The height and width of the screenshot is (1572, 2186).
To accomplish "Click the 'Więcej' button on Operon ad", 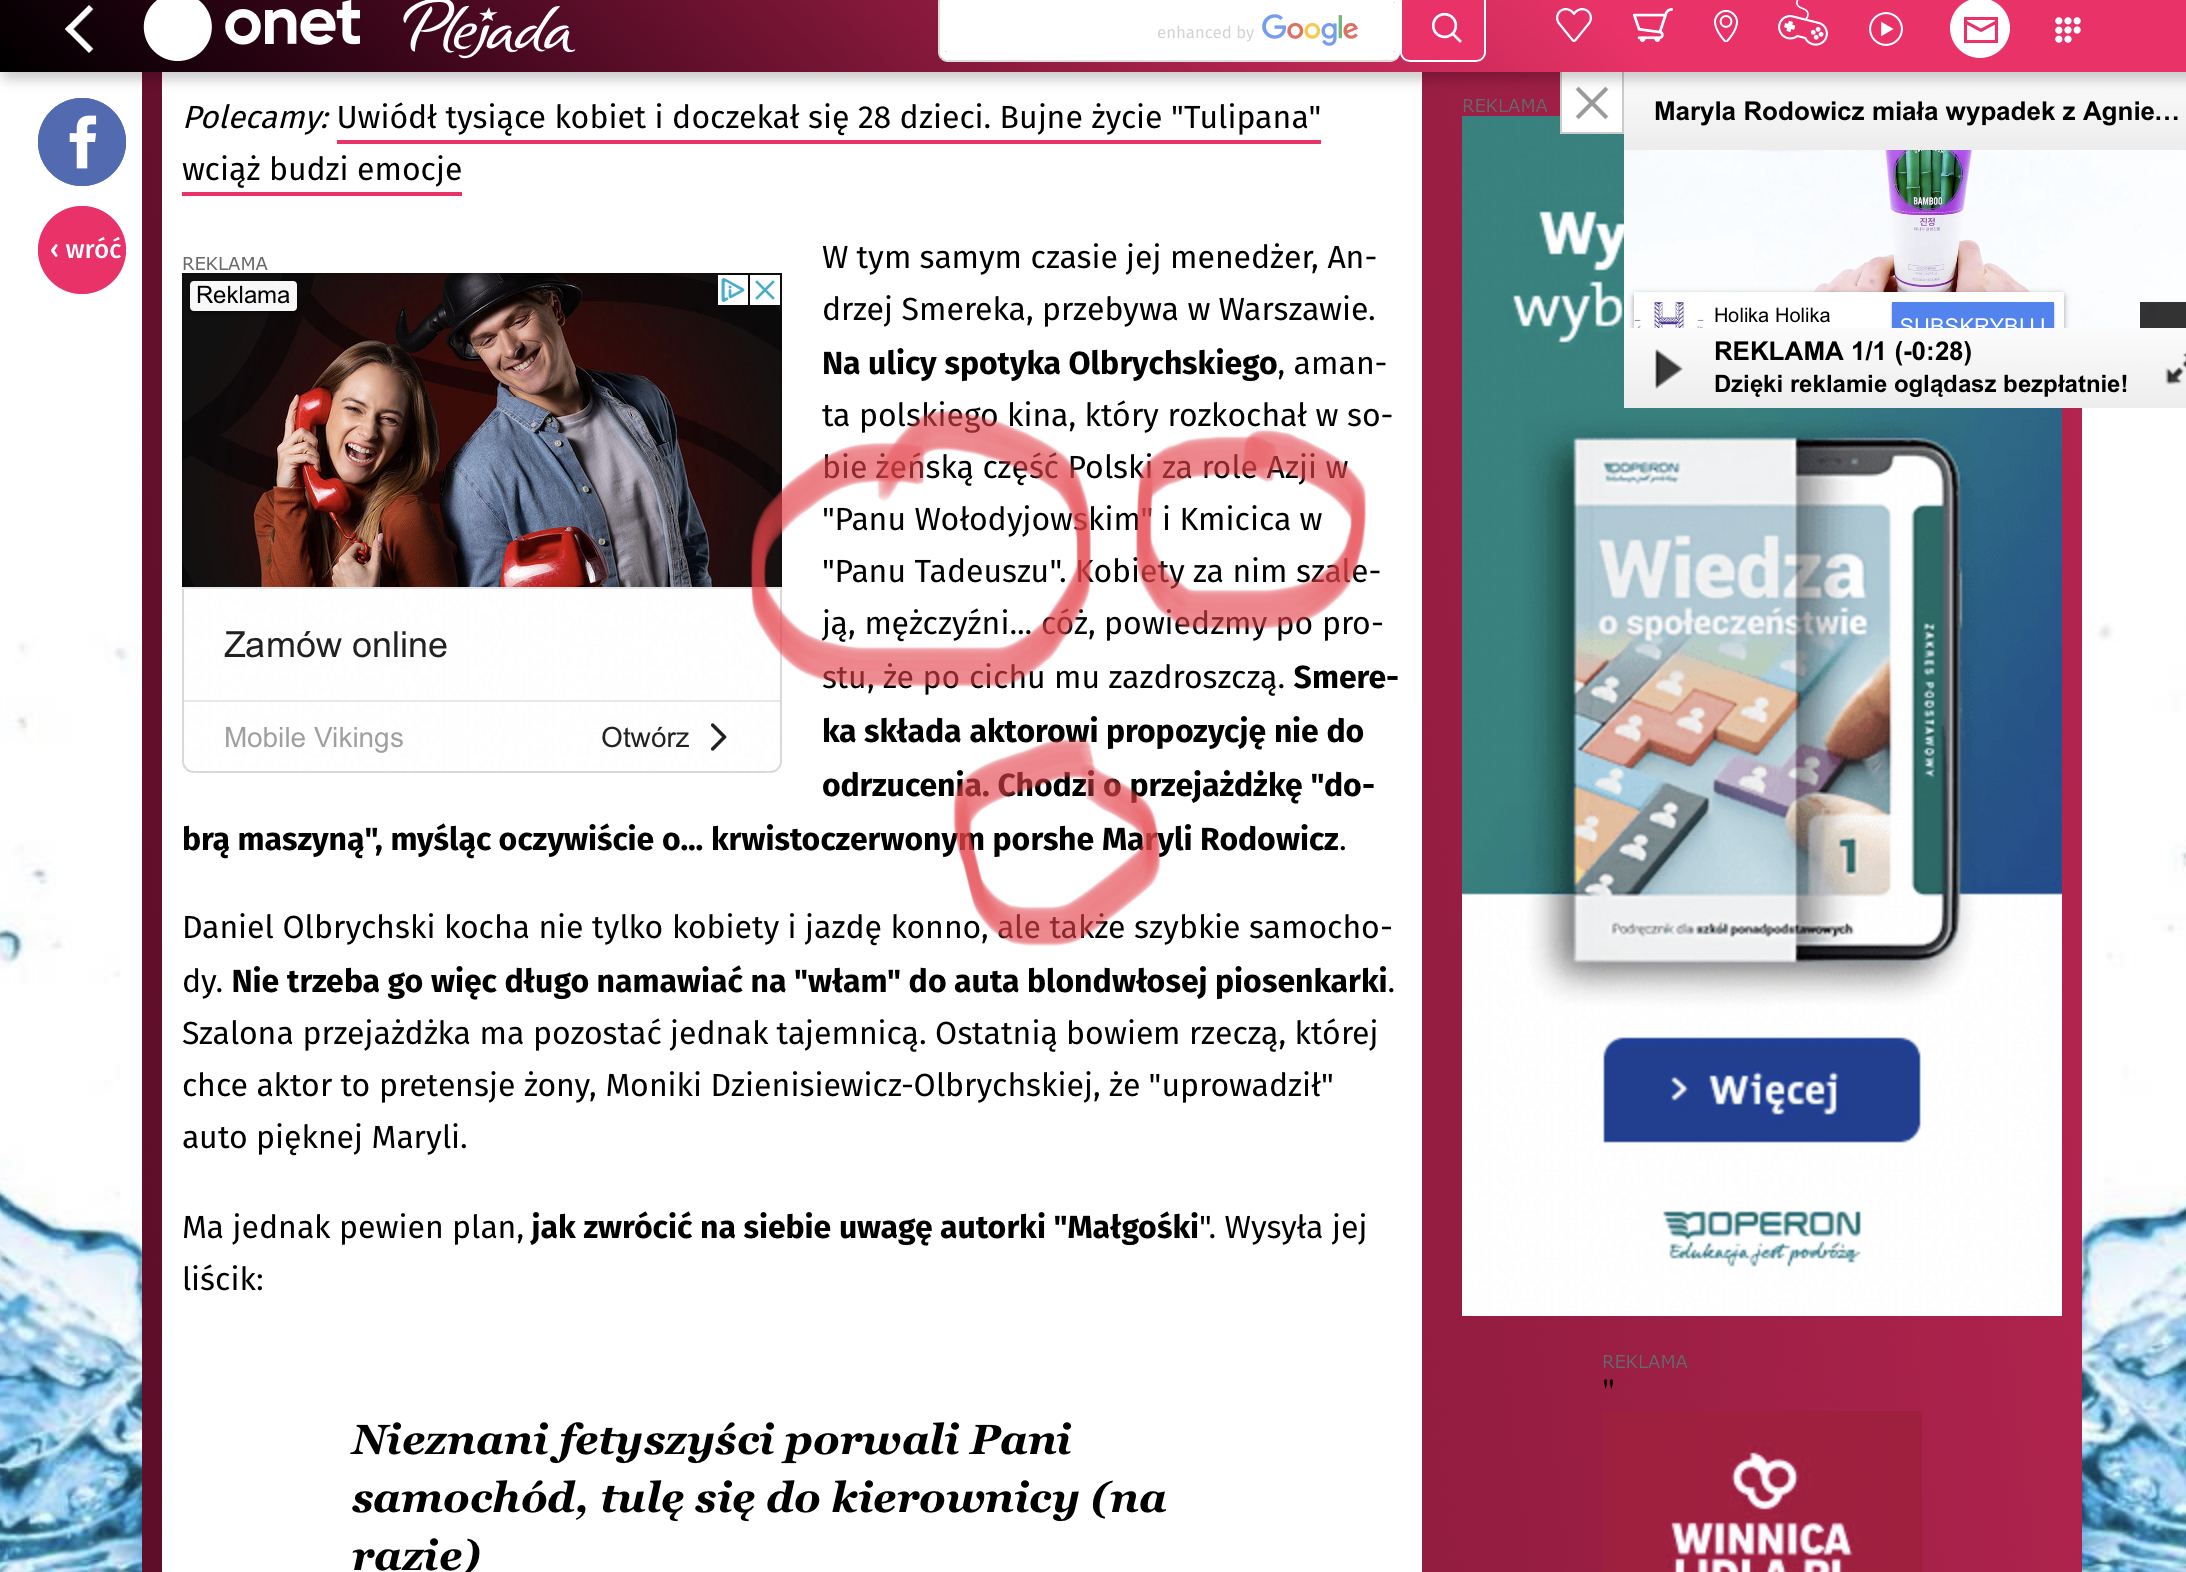I will pos(1761,1089).
